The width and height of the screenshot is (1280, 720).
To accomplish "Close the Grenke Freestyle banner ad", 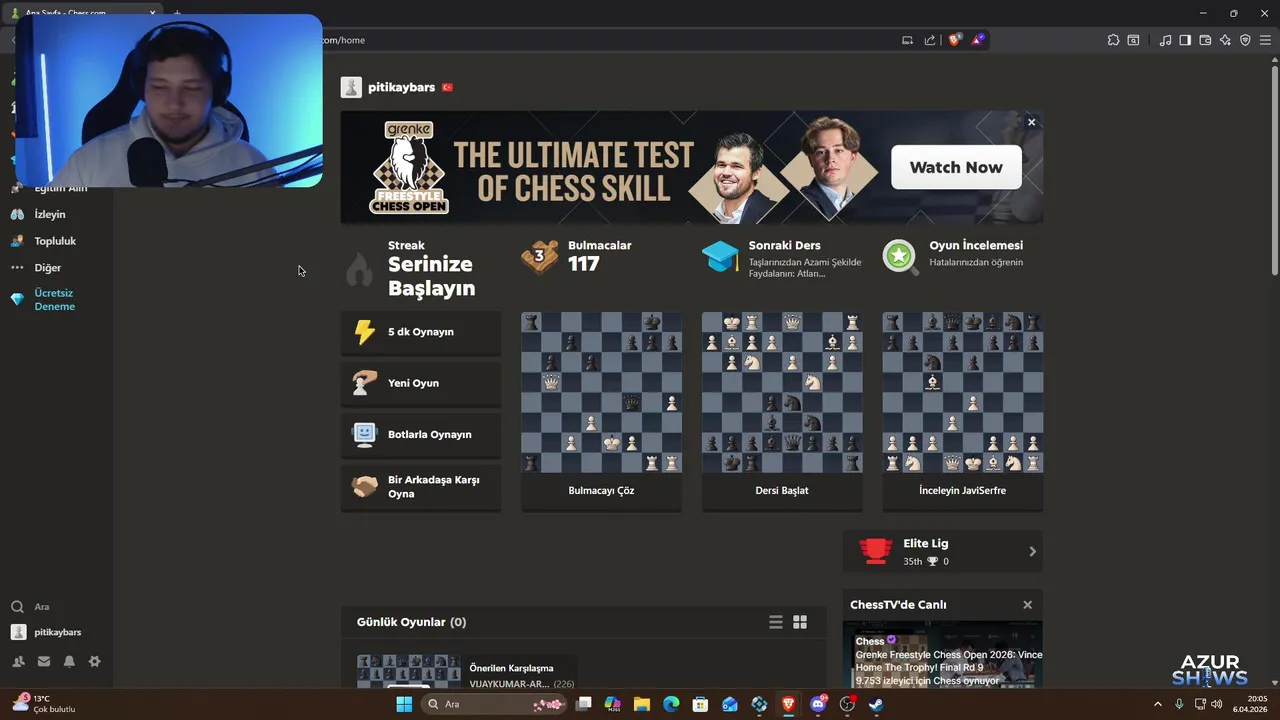I will pyautogui.click(x=1031, y=122).
